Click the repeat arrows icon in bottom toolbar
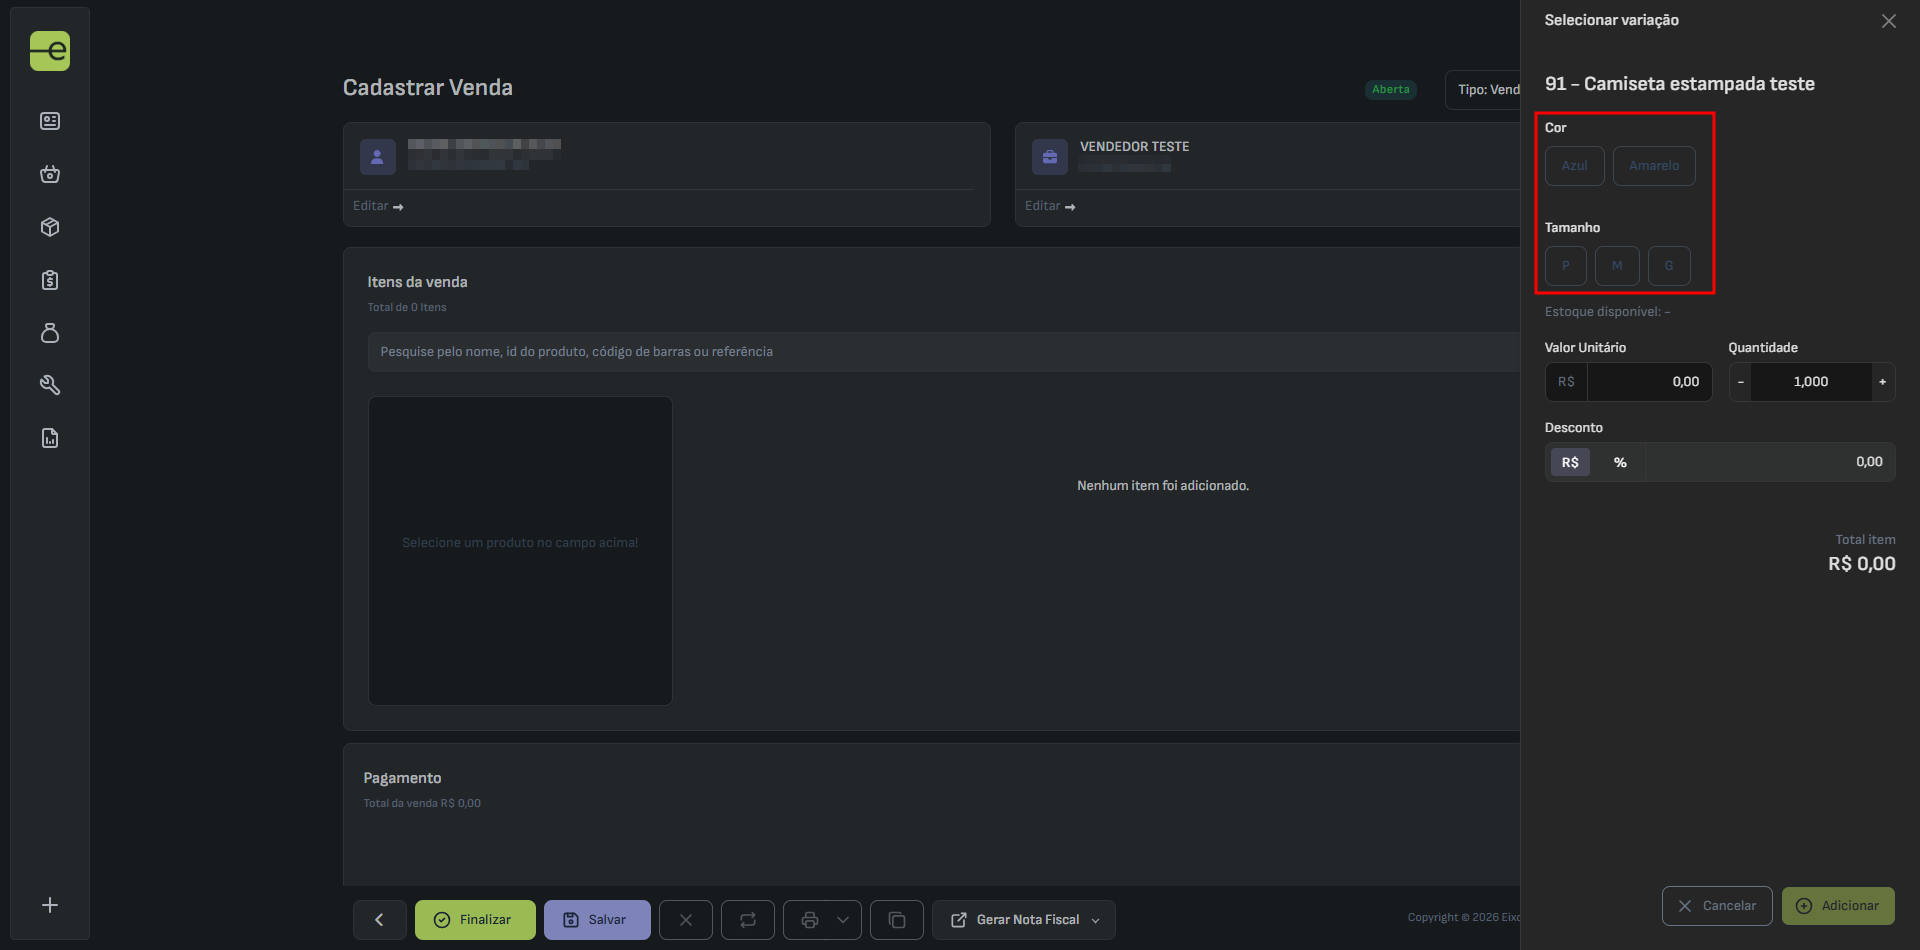 coord(748,920)
